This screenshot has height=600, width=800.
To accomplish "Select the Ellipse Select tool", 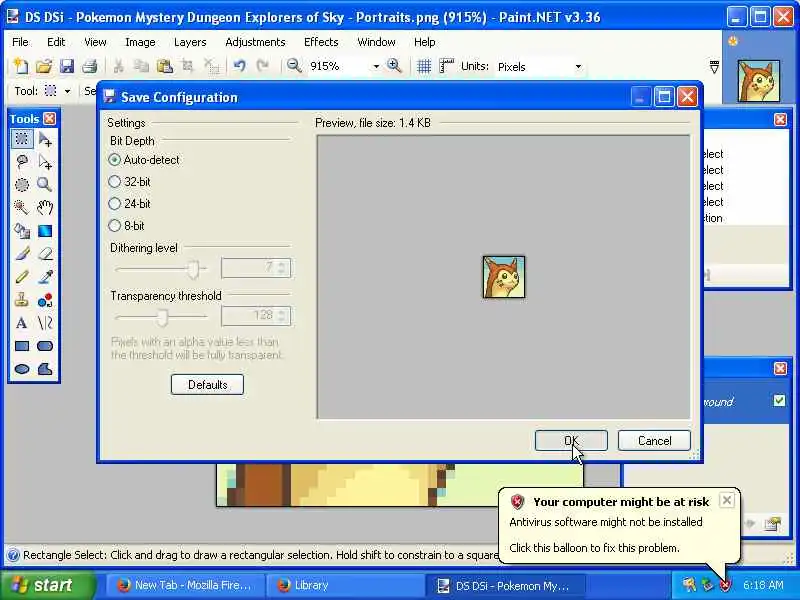I will [21, 185].
